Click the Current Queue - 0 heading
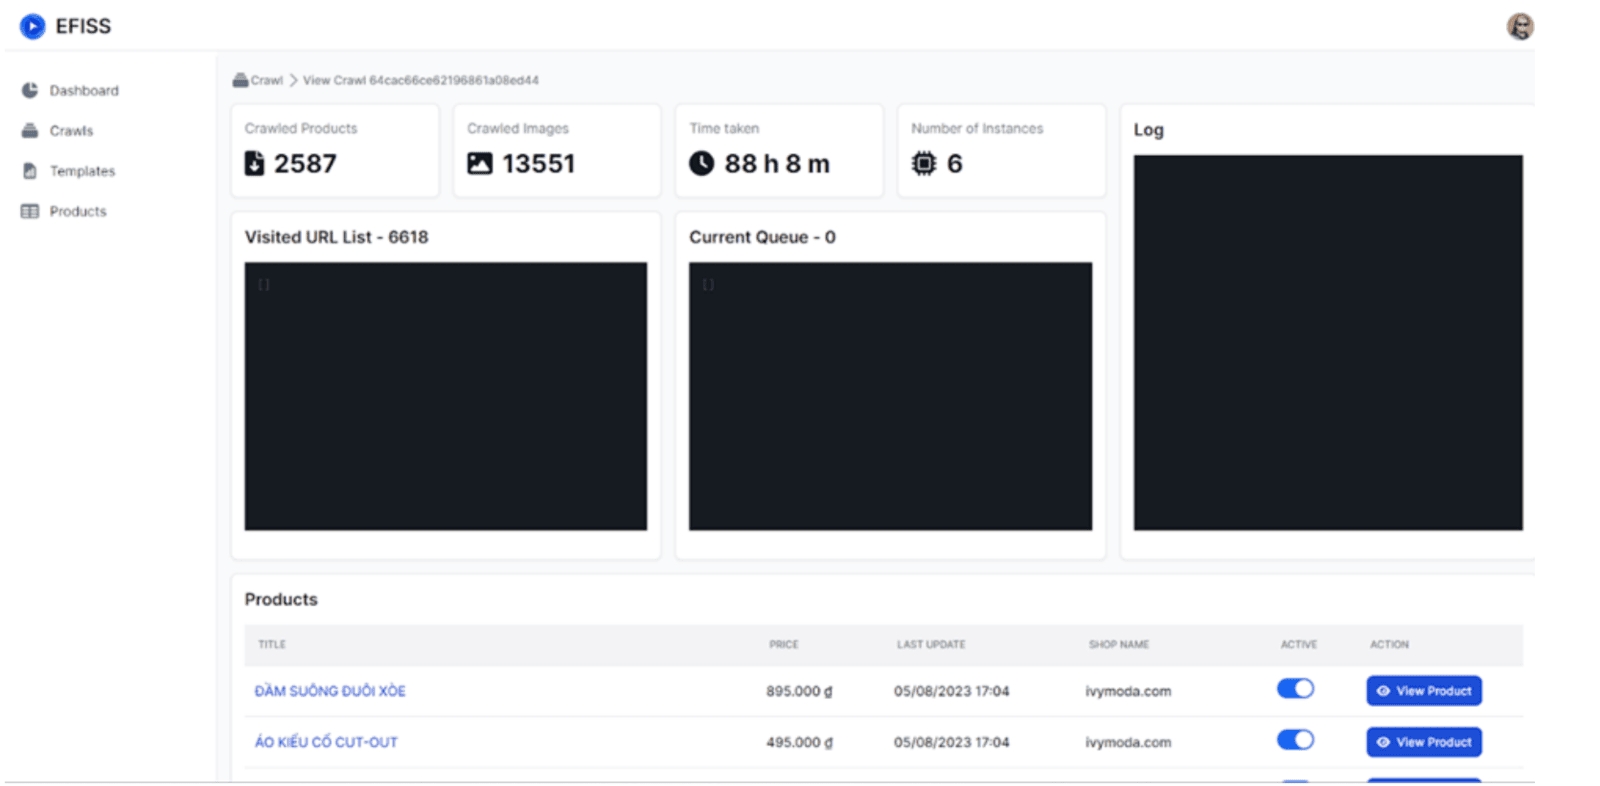This screenshot has width=1600, height=786. pos(762,237)
